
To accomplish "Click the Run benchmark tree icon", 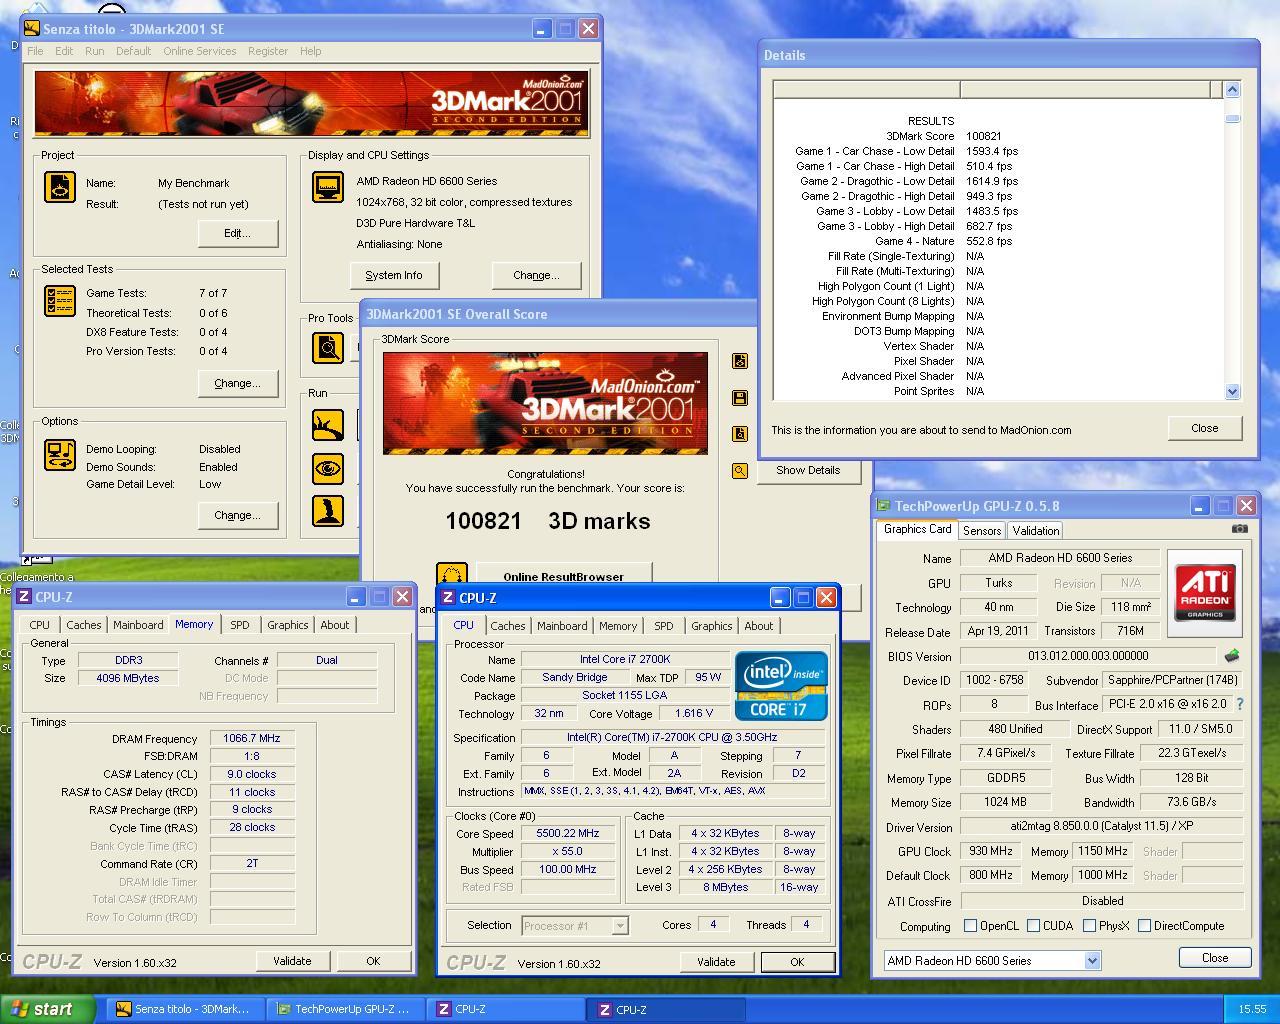I will (x=328, y=425).
